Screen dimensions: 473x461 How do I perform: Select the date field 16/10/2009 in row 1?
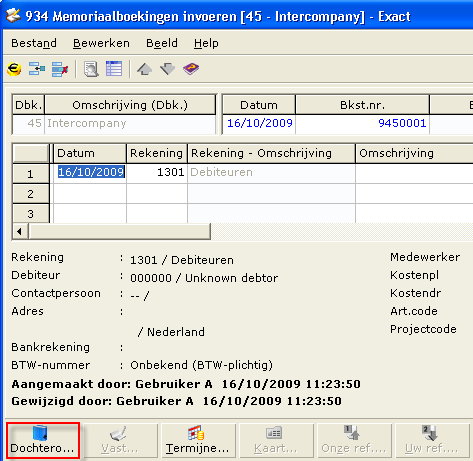coord(91,172)
